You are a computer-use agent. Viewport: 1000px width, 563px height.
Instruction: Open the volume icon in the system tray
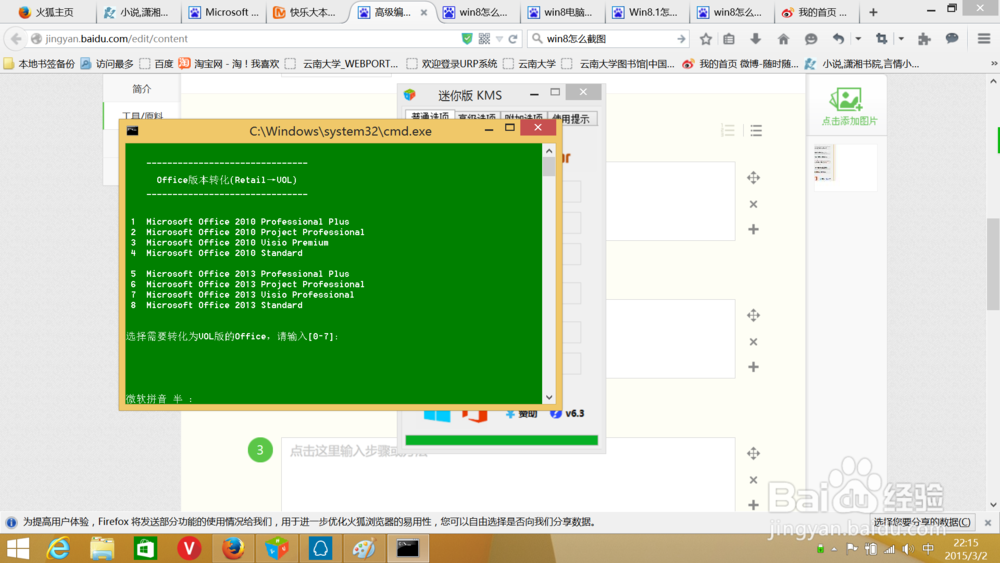[x=908, y=549]
